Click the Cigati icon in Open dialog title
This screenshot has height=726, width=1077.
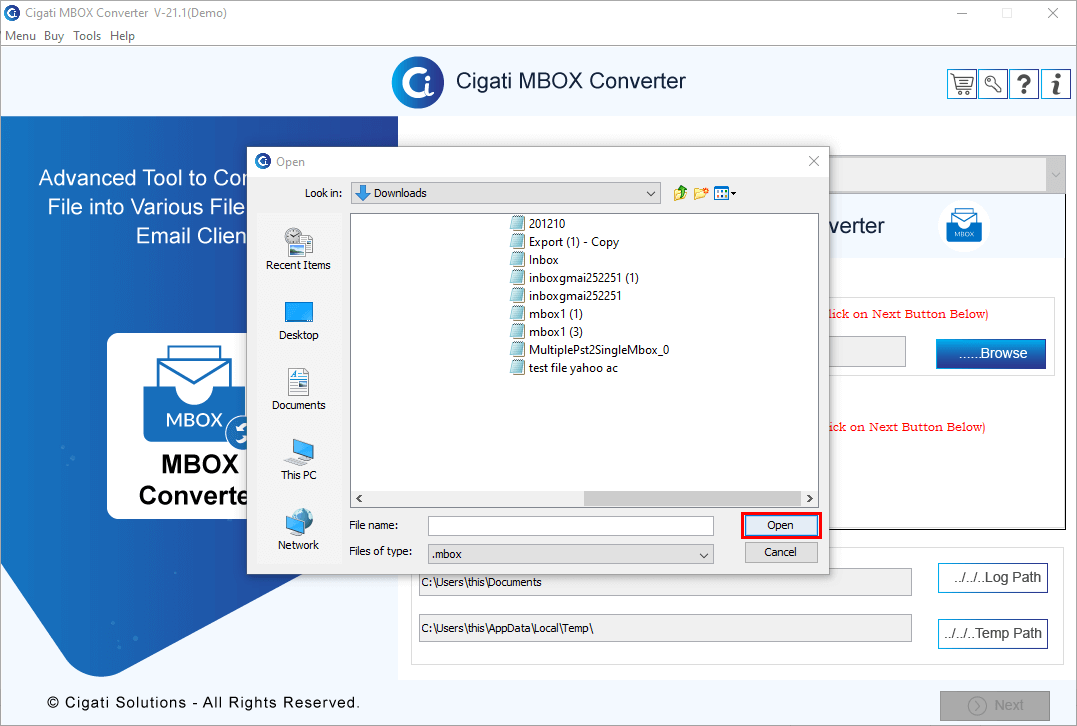click(x=263, y=161)
